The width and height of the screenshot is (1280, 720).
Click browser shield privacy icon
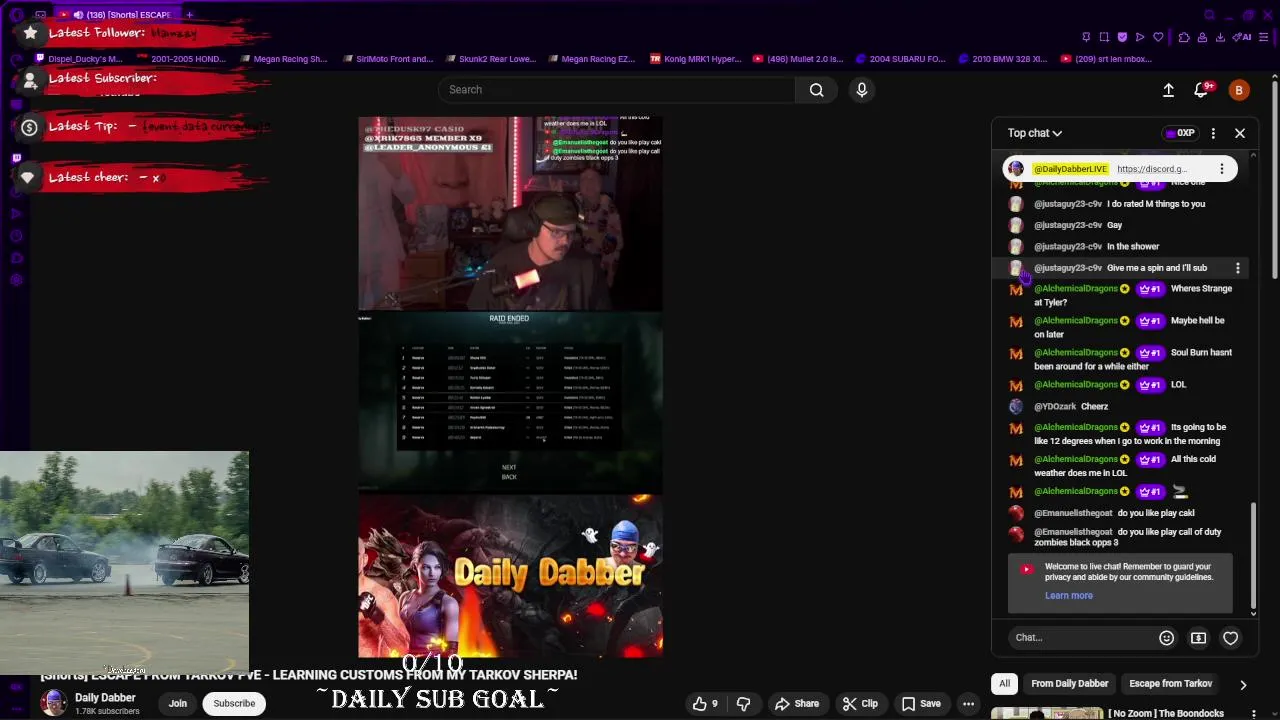click(1122, 37)
